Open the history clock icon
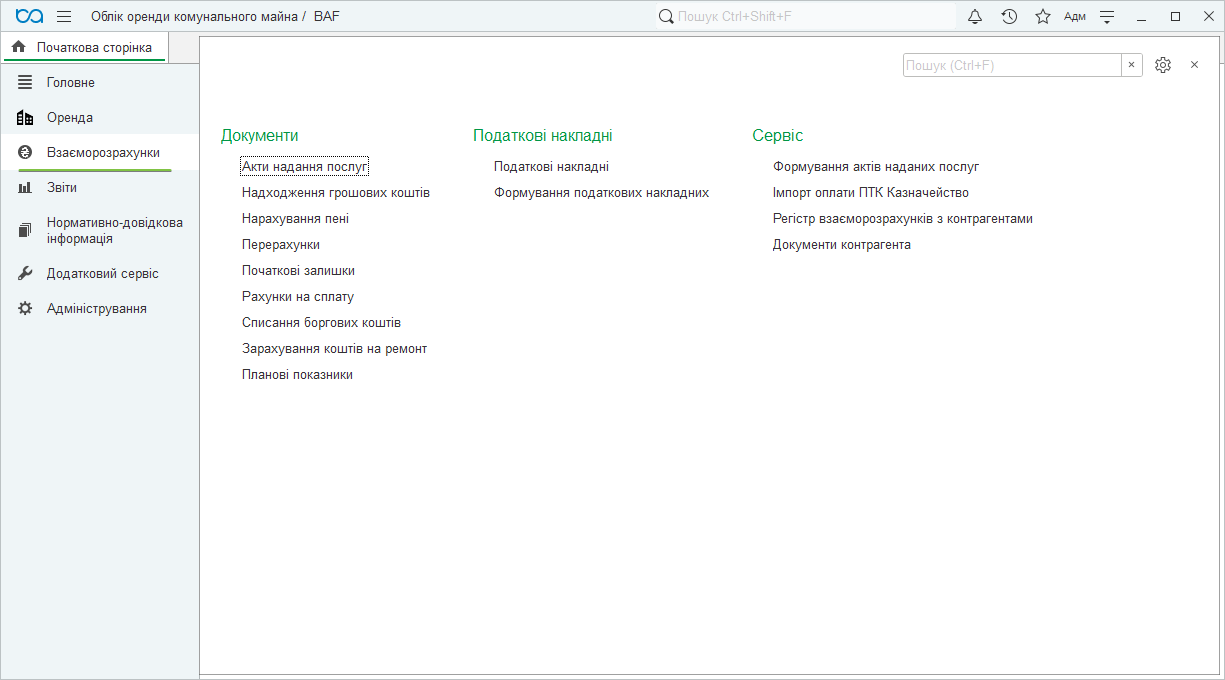 pos(1009,16)
